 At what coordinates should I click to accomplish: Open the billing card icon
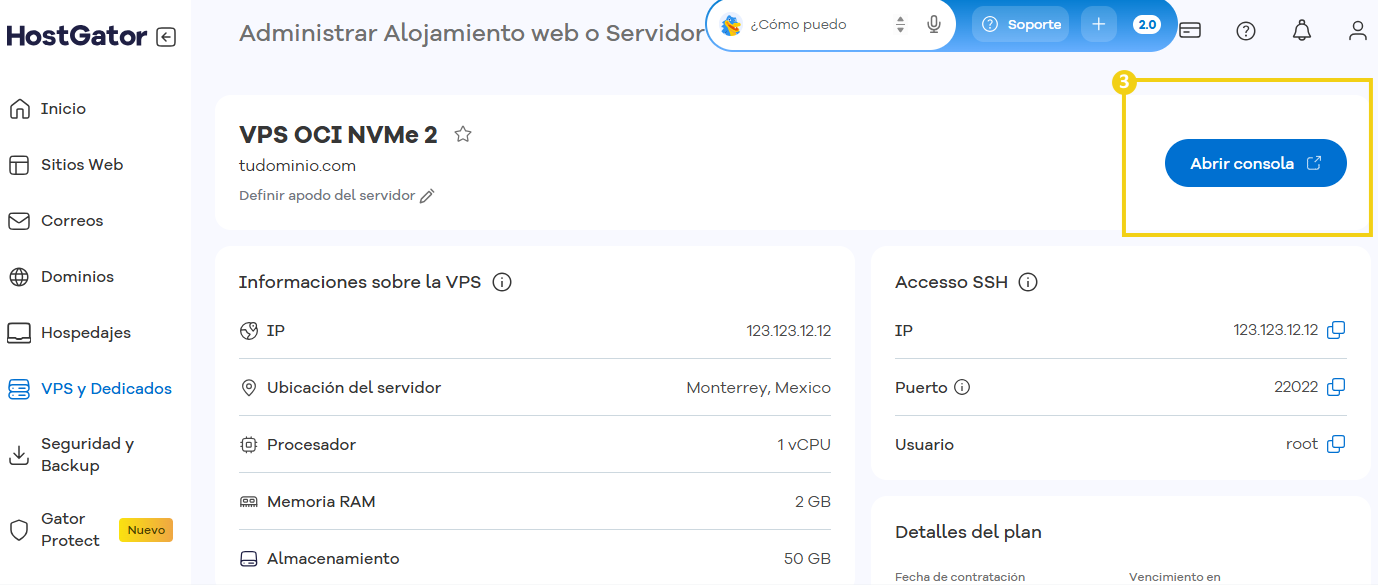[x=1190, y=31]
